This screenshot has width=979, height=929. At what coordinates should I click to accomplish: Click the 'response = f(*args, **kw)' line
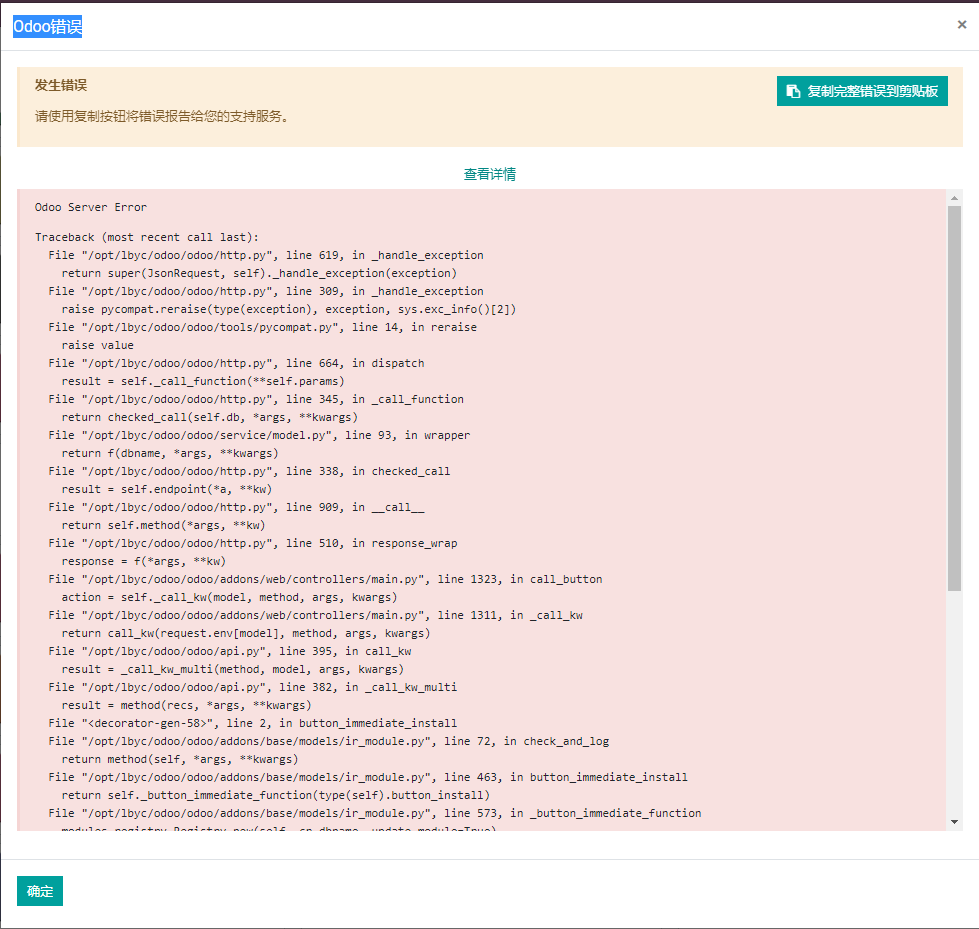click(x=144, y=562)
